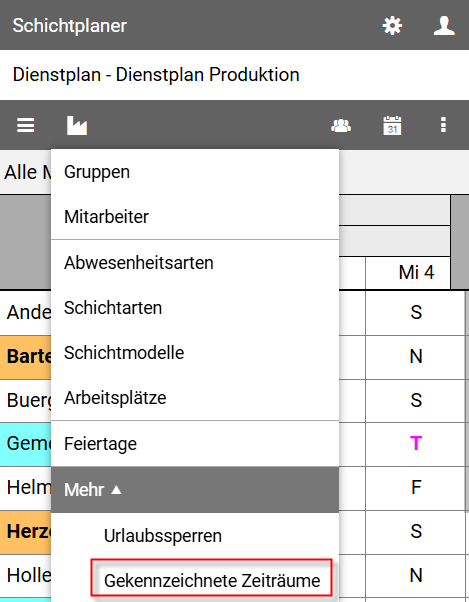Select the Herz employee row name
Viewport: 469px width, 602px height.
[x=25, y=532]
